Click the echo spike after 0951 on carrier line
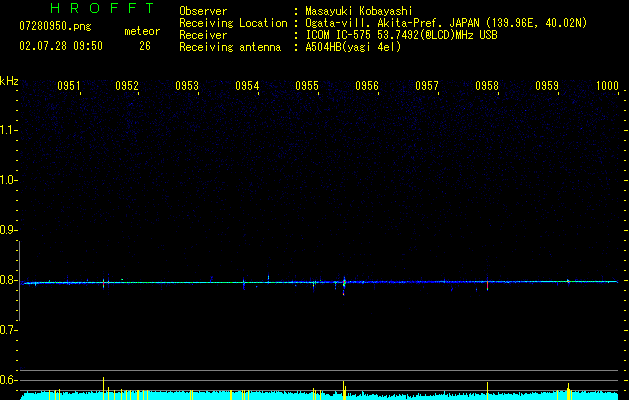629x400 pixels. (103, 282)
